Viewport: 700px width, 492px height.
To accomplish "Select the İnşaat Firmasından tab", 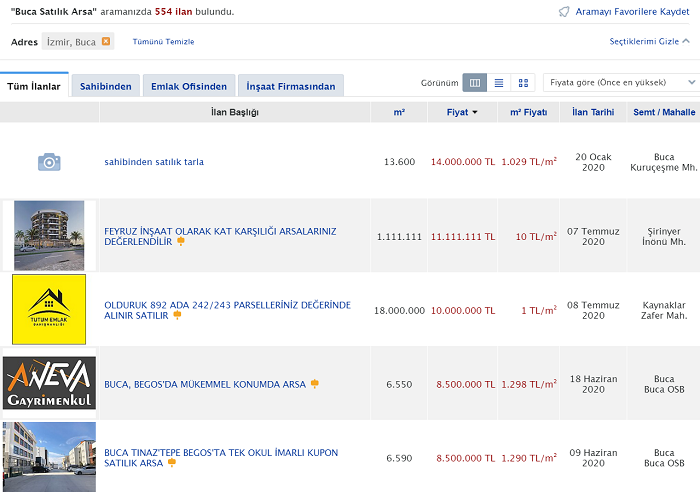I will 292,86.
